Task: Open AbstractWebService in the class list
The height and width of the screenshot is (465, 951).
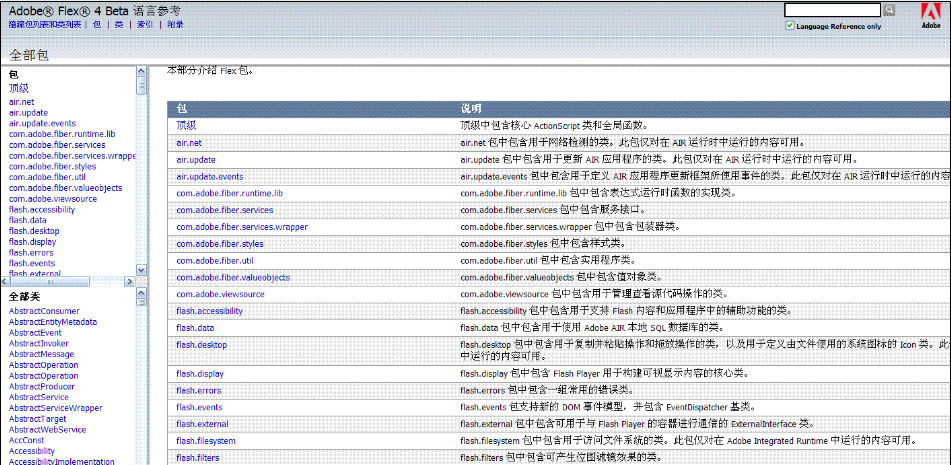Action: coord(47,430)
